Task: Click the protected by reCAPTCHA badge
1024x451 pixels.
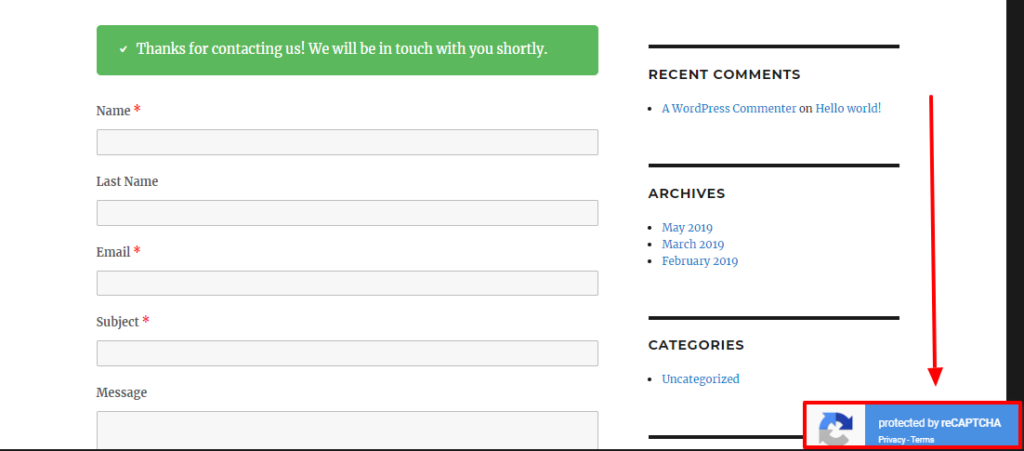Action: pyautogui.click(x=910, y=426)
